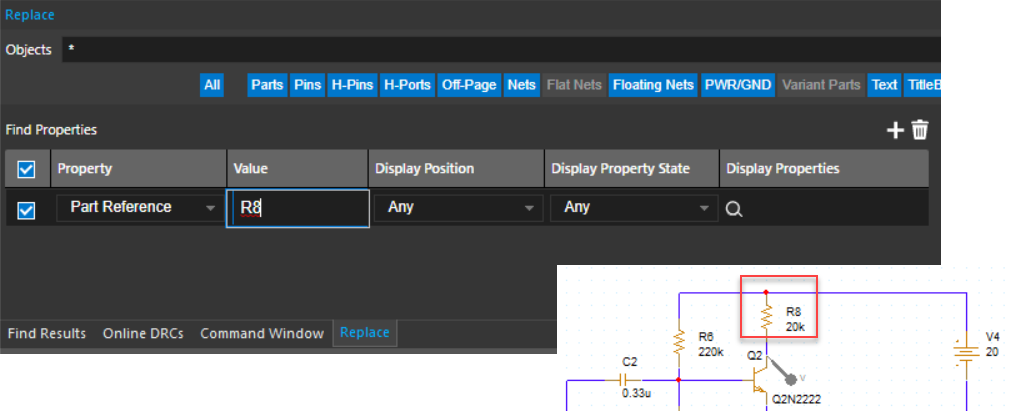1011x411 pixels.
Task: Click the plus icon to add property
Action: [x=896, y=130]
